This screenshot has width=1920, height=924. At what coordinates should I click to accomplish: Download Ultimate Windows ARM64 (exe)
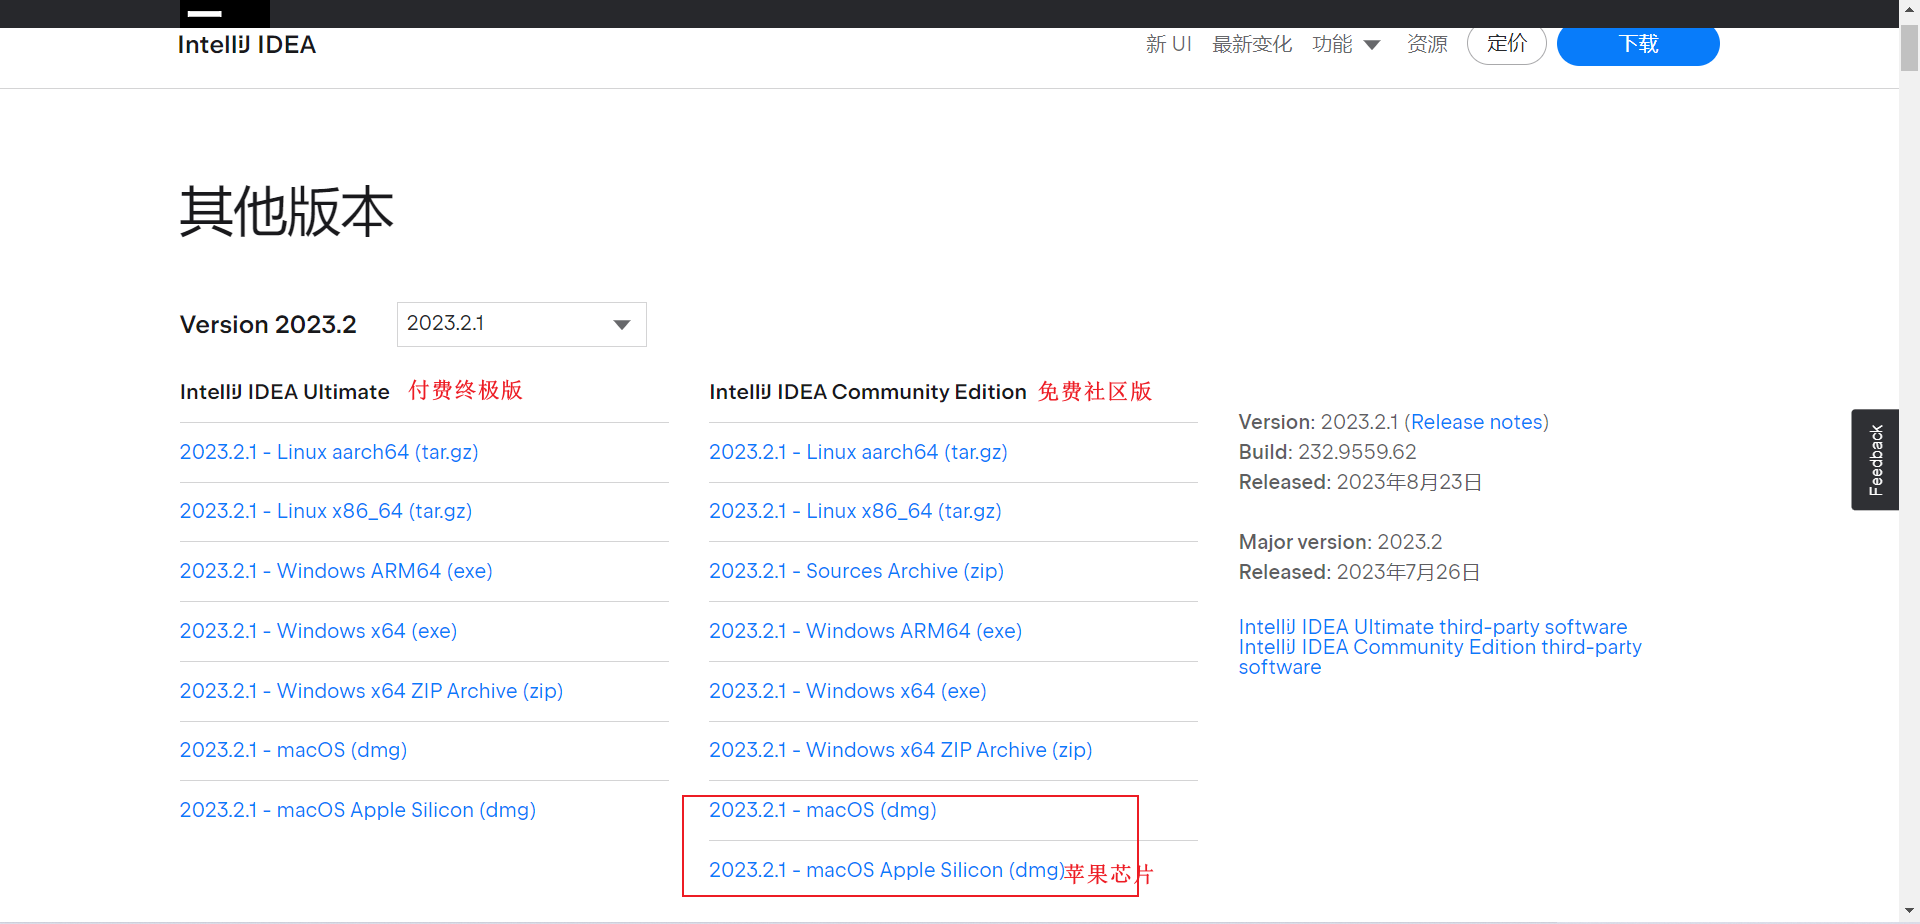coord(336,571)
